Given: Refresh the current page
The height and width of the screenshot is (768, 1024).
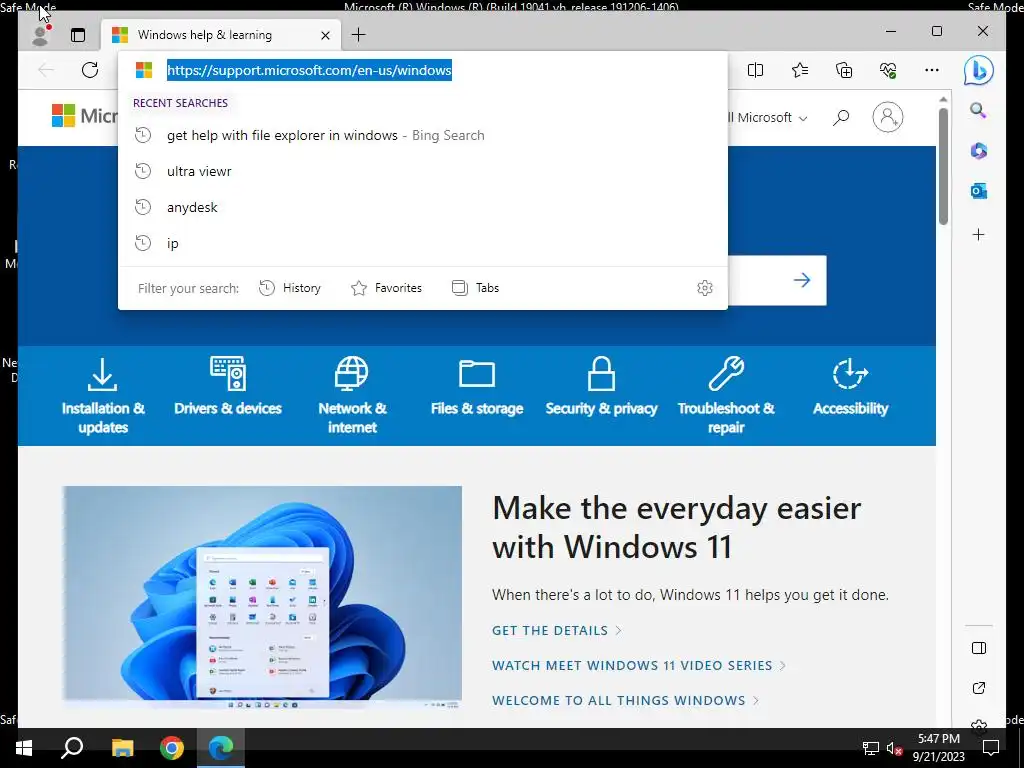Looking at the screenshot, I should tap(90, 70).
